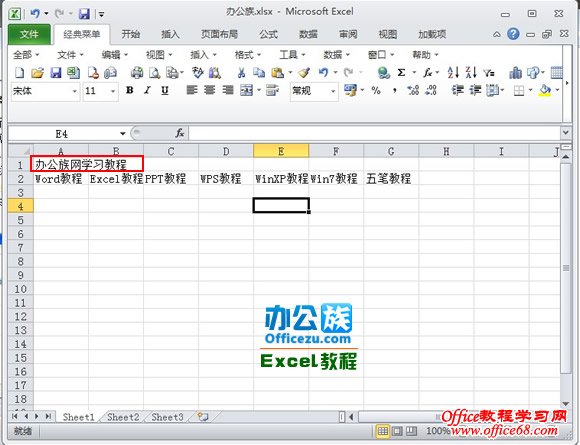
Task: Click the Open folder toolbar icon
Action: pos(37,73)
